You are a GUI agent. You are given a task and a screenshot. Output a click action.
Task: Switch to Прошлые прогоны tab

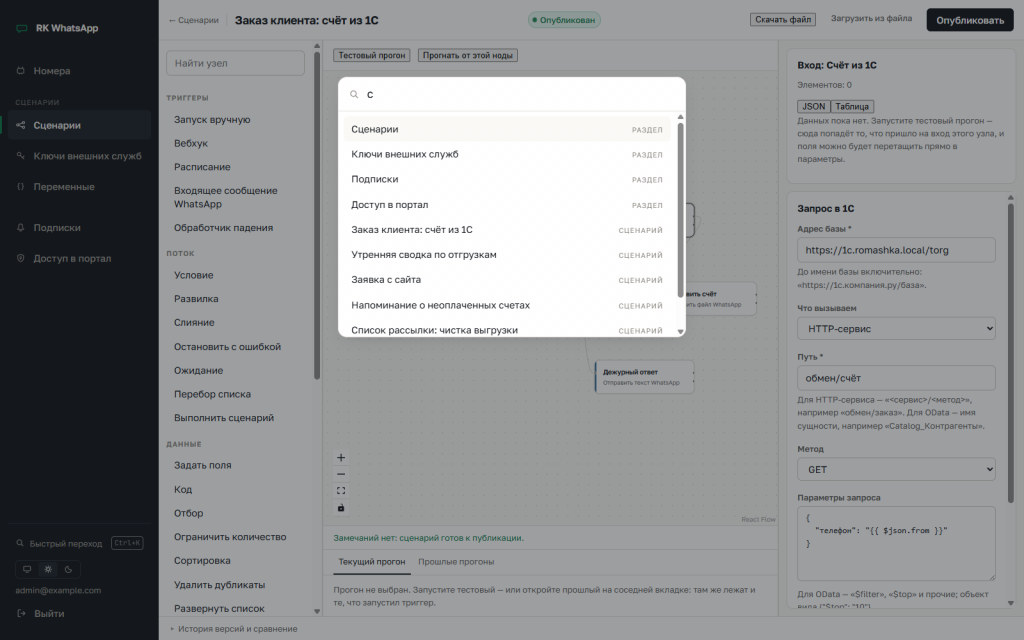coord(456,562)
